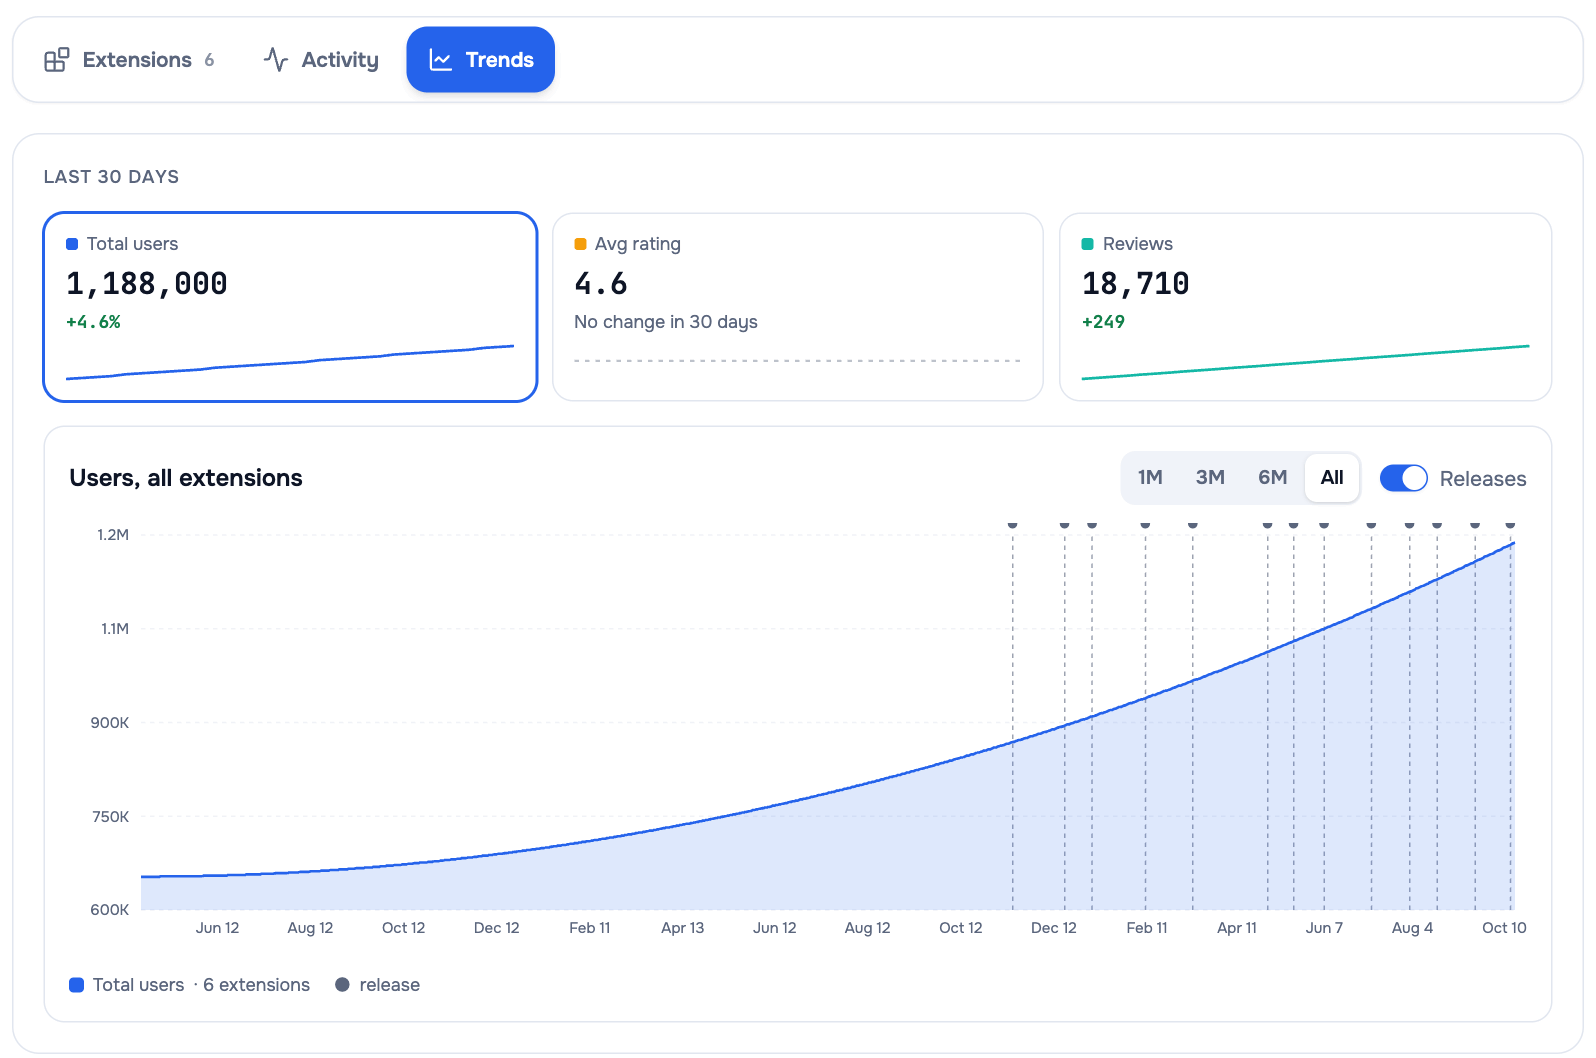Click the Total users sparkline

[x=290, y=363]
